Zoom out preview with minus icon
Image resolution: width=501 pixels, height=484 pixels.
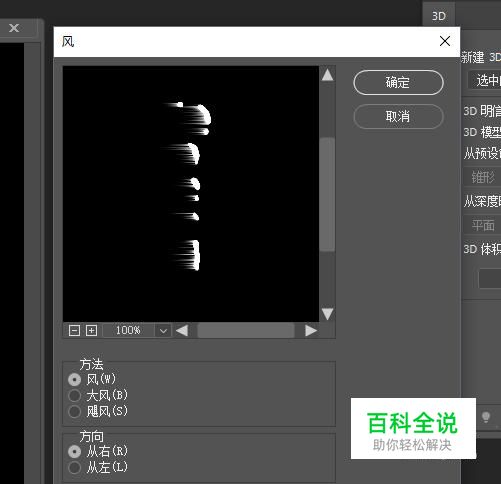pyautogui.click(x=74, y=330)
